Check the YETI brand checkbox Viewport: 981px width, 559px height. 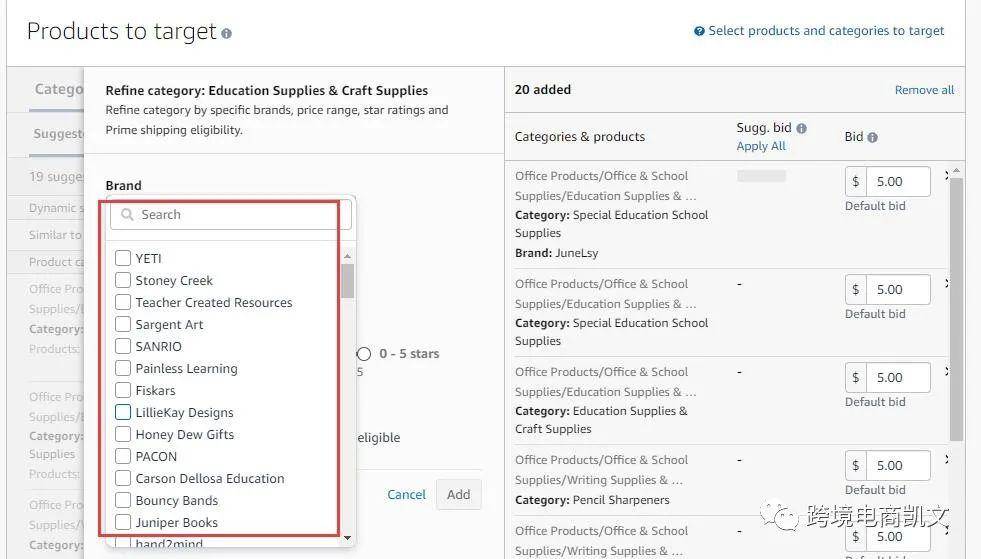pyautogui.click(x=123, y=258)
